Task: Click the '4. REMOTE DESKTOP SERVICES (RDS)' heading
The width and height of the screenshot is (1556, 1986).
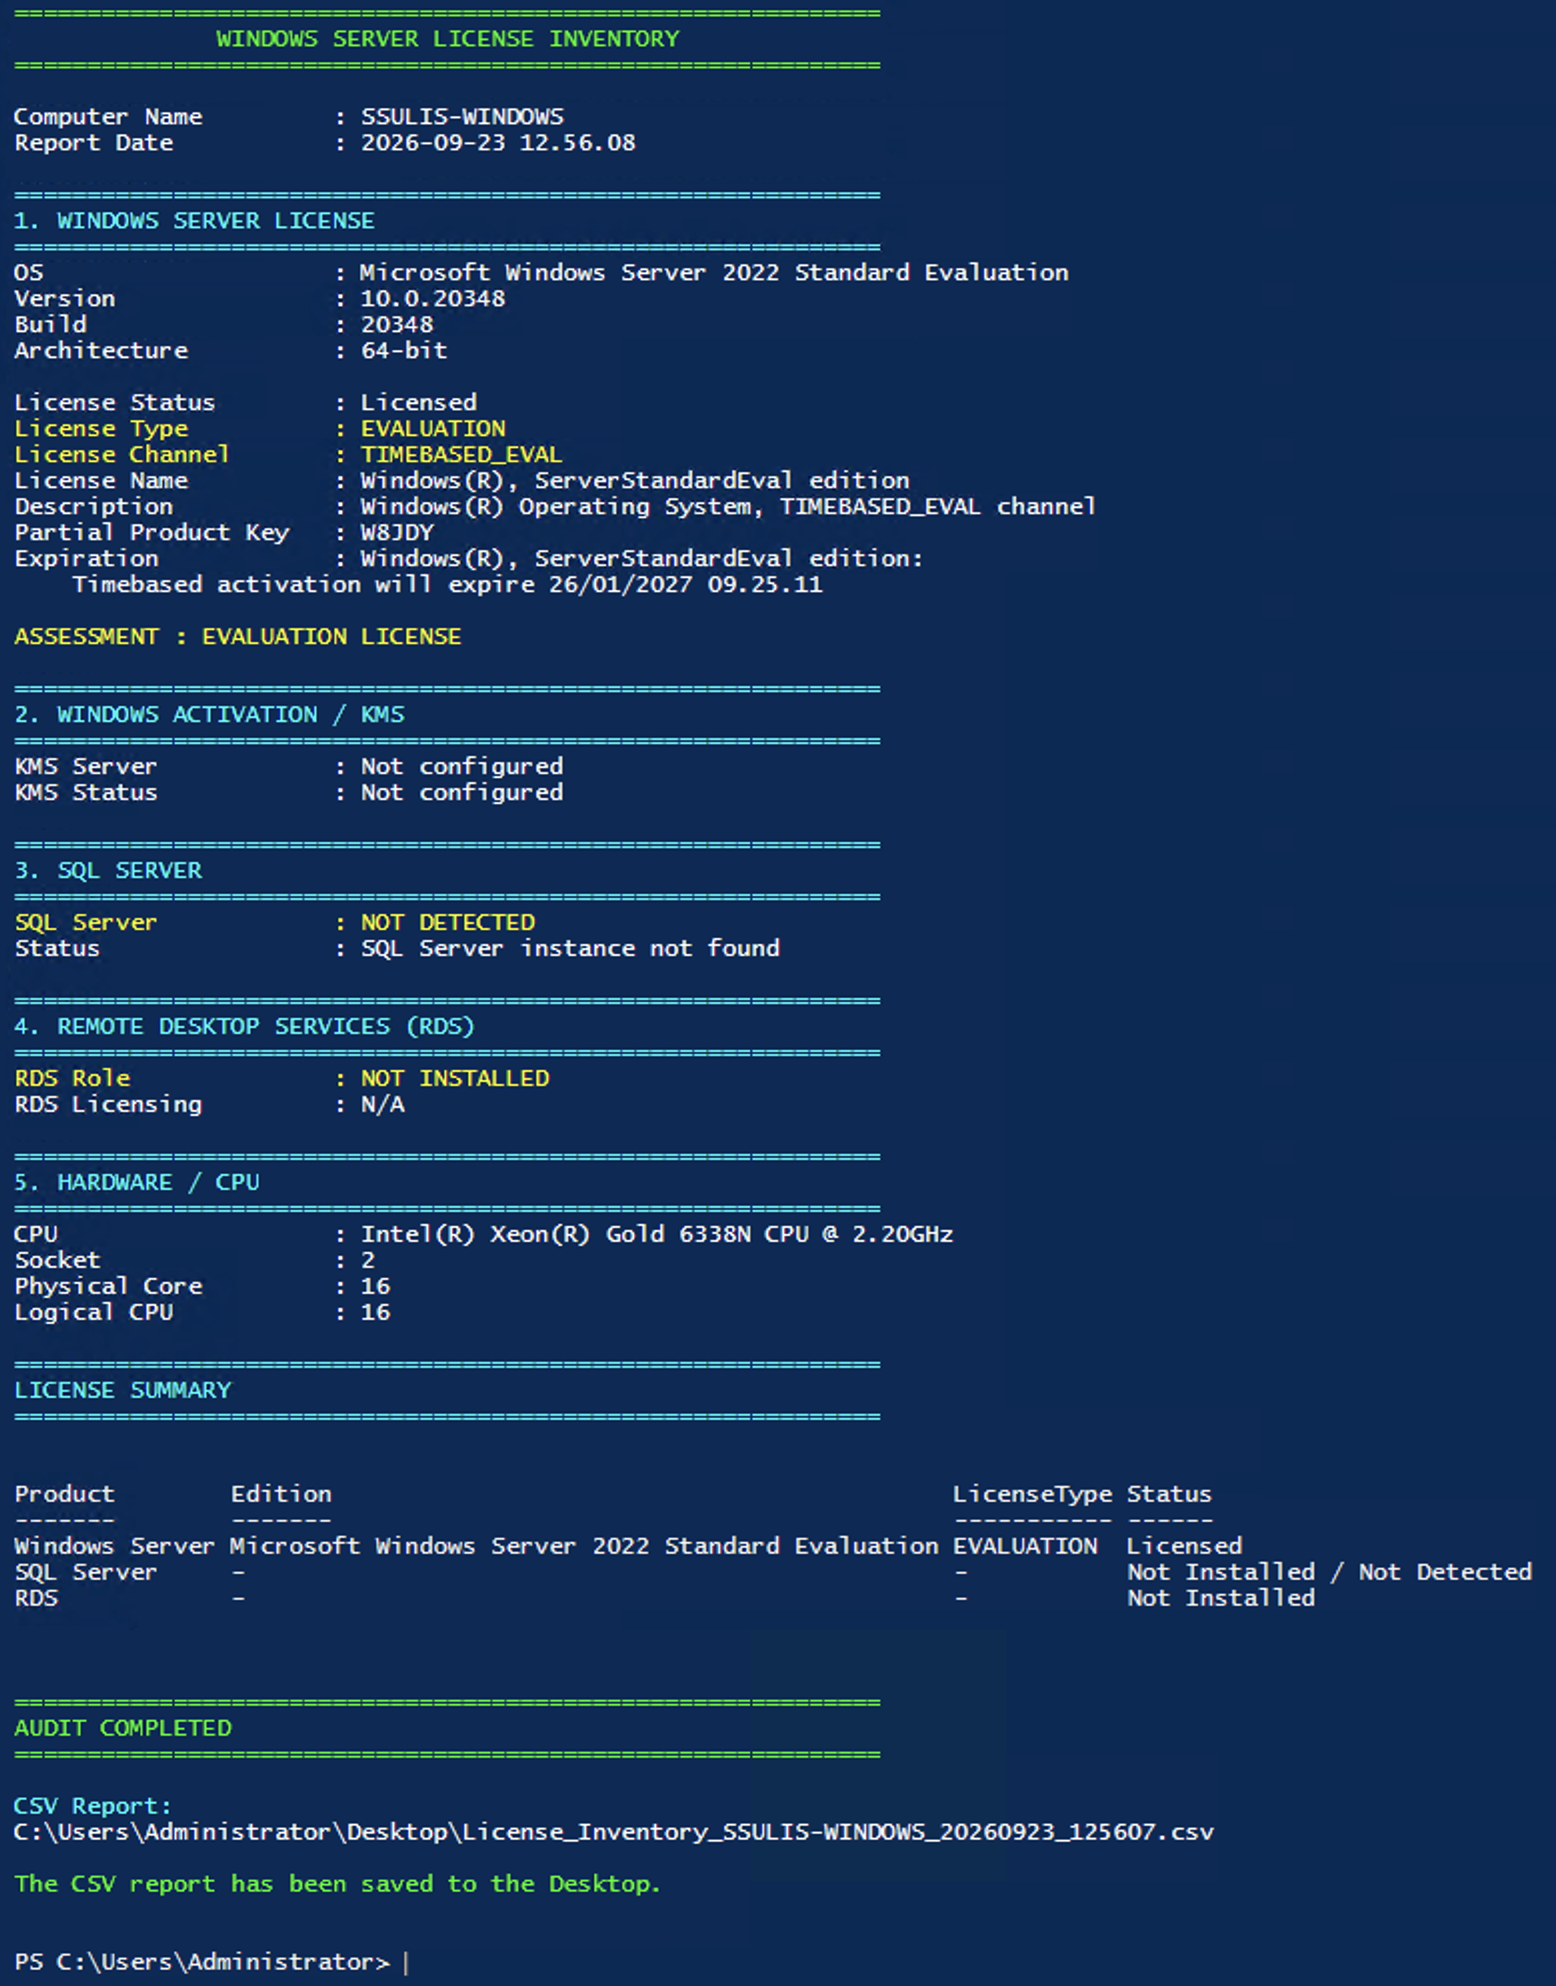Action: point(244,1027)
